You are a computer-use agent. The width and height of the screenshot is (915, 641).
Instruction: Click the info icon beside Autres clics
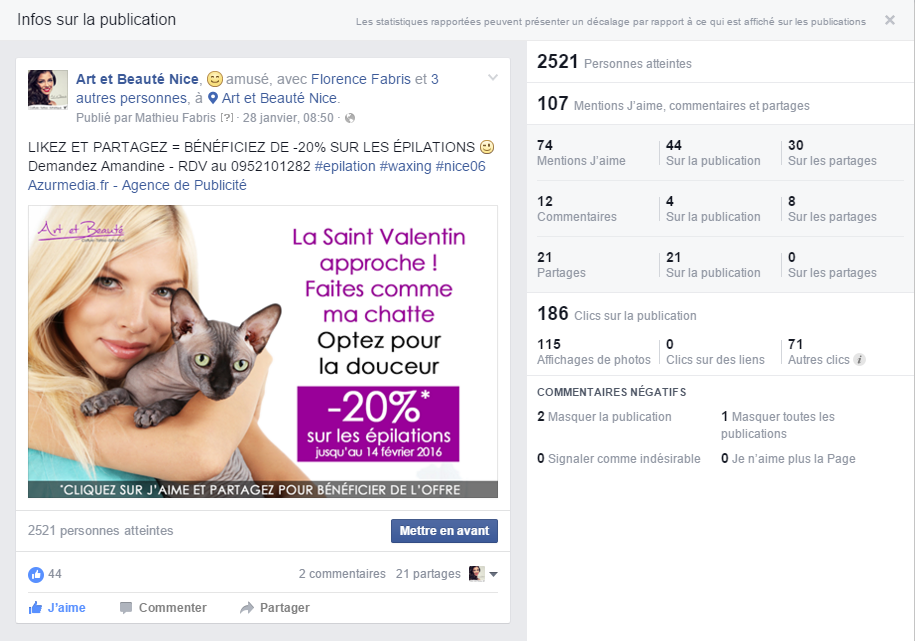(859, 360)
